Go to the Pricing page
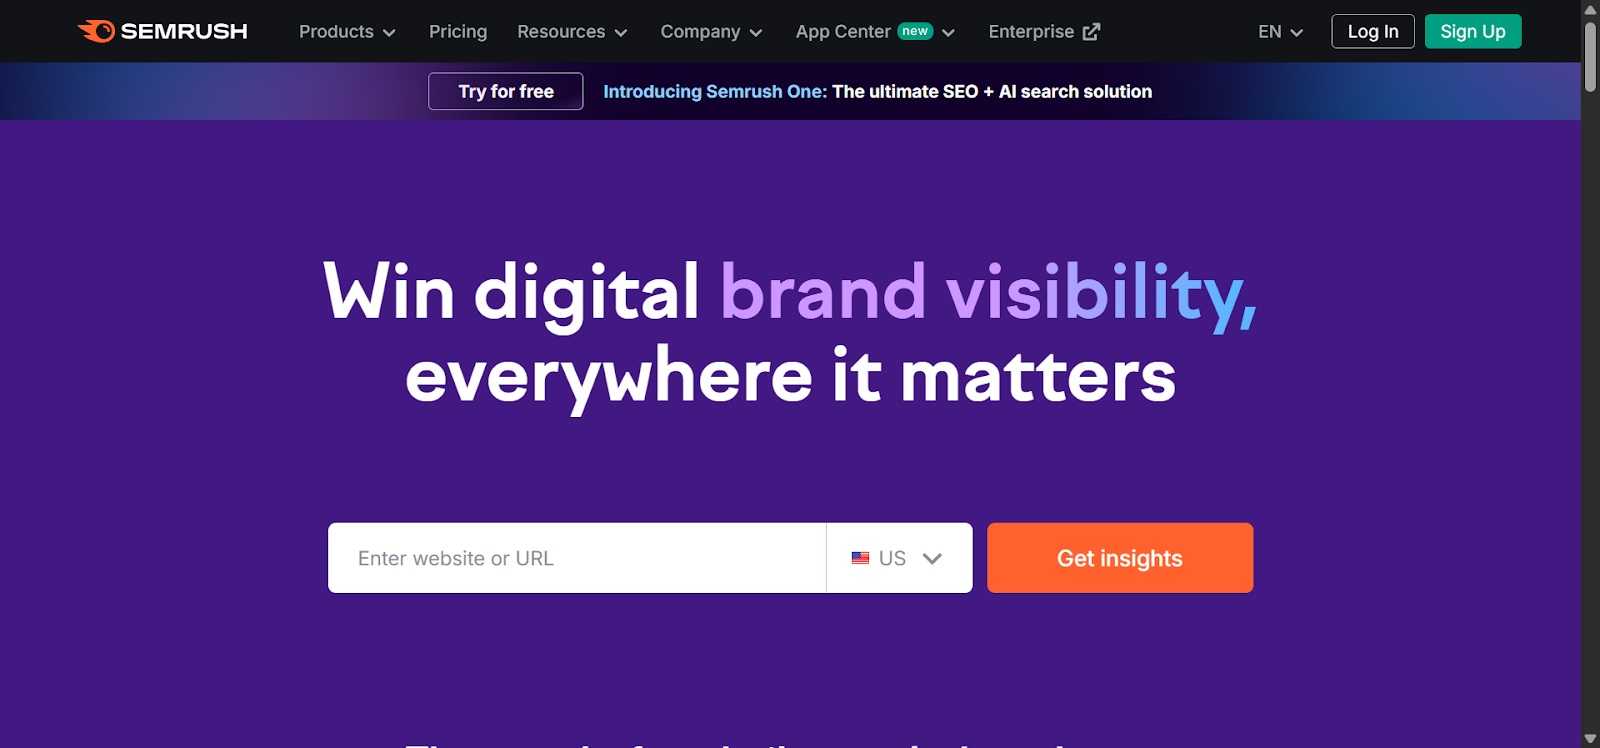 [x=458, y=32]
